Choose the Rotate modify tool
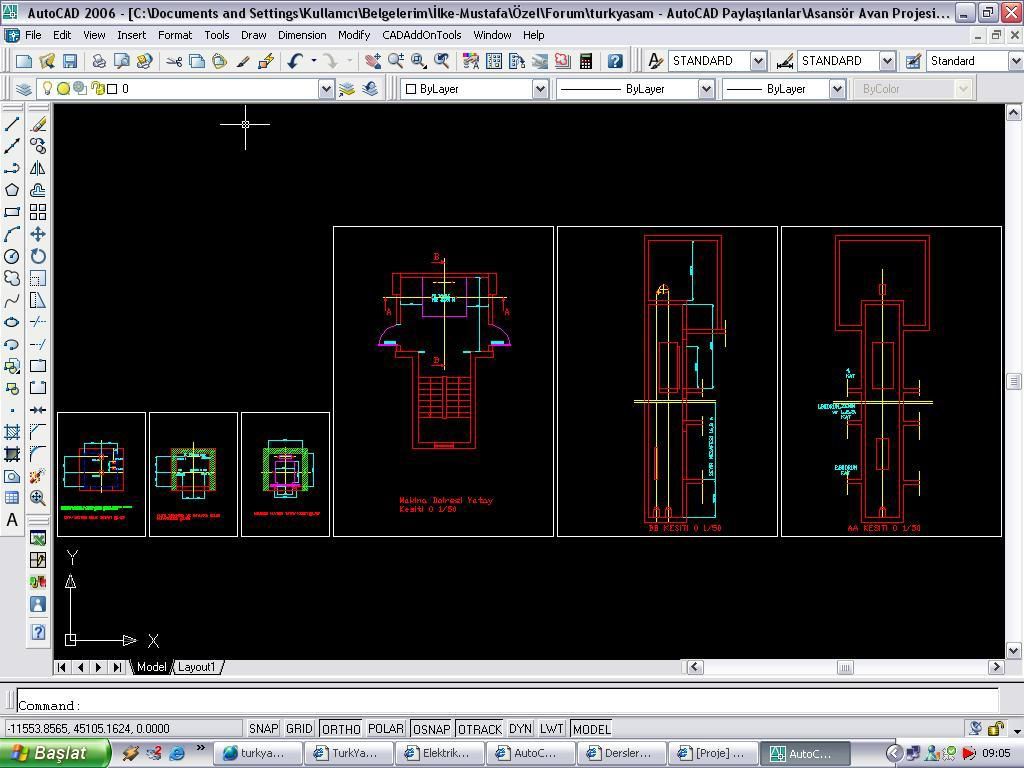 38,256
